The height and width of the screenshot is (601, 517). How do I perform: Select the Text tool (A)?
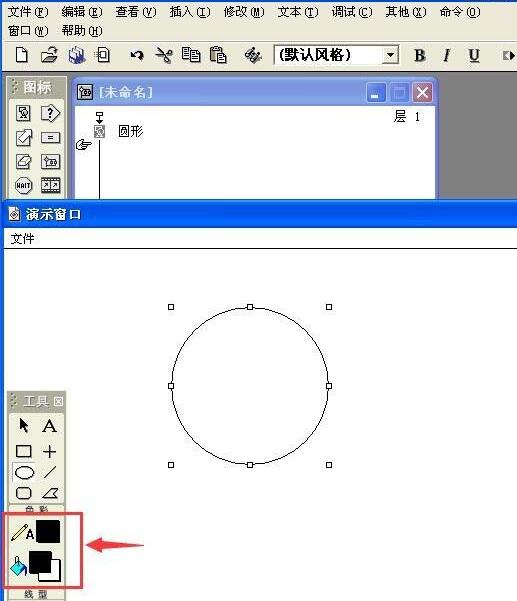(x=49, y=426)
